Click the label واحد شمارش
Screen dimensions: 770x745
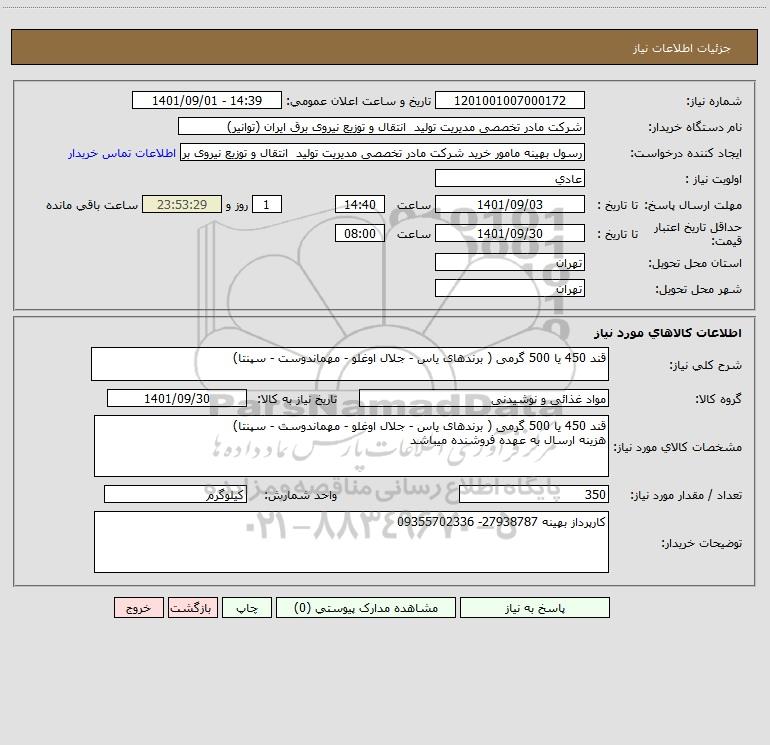pos(301,495)
